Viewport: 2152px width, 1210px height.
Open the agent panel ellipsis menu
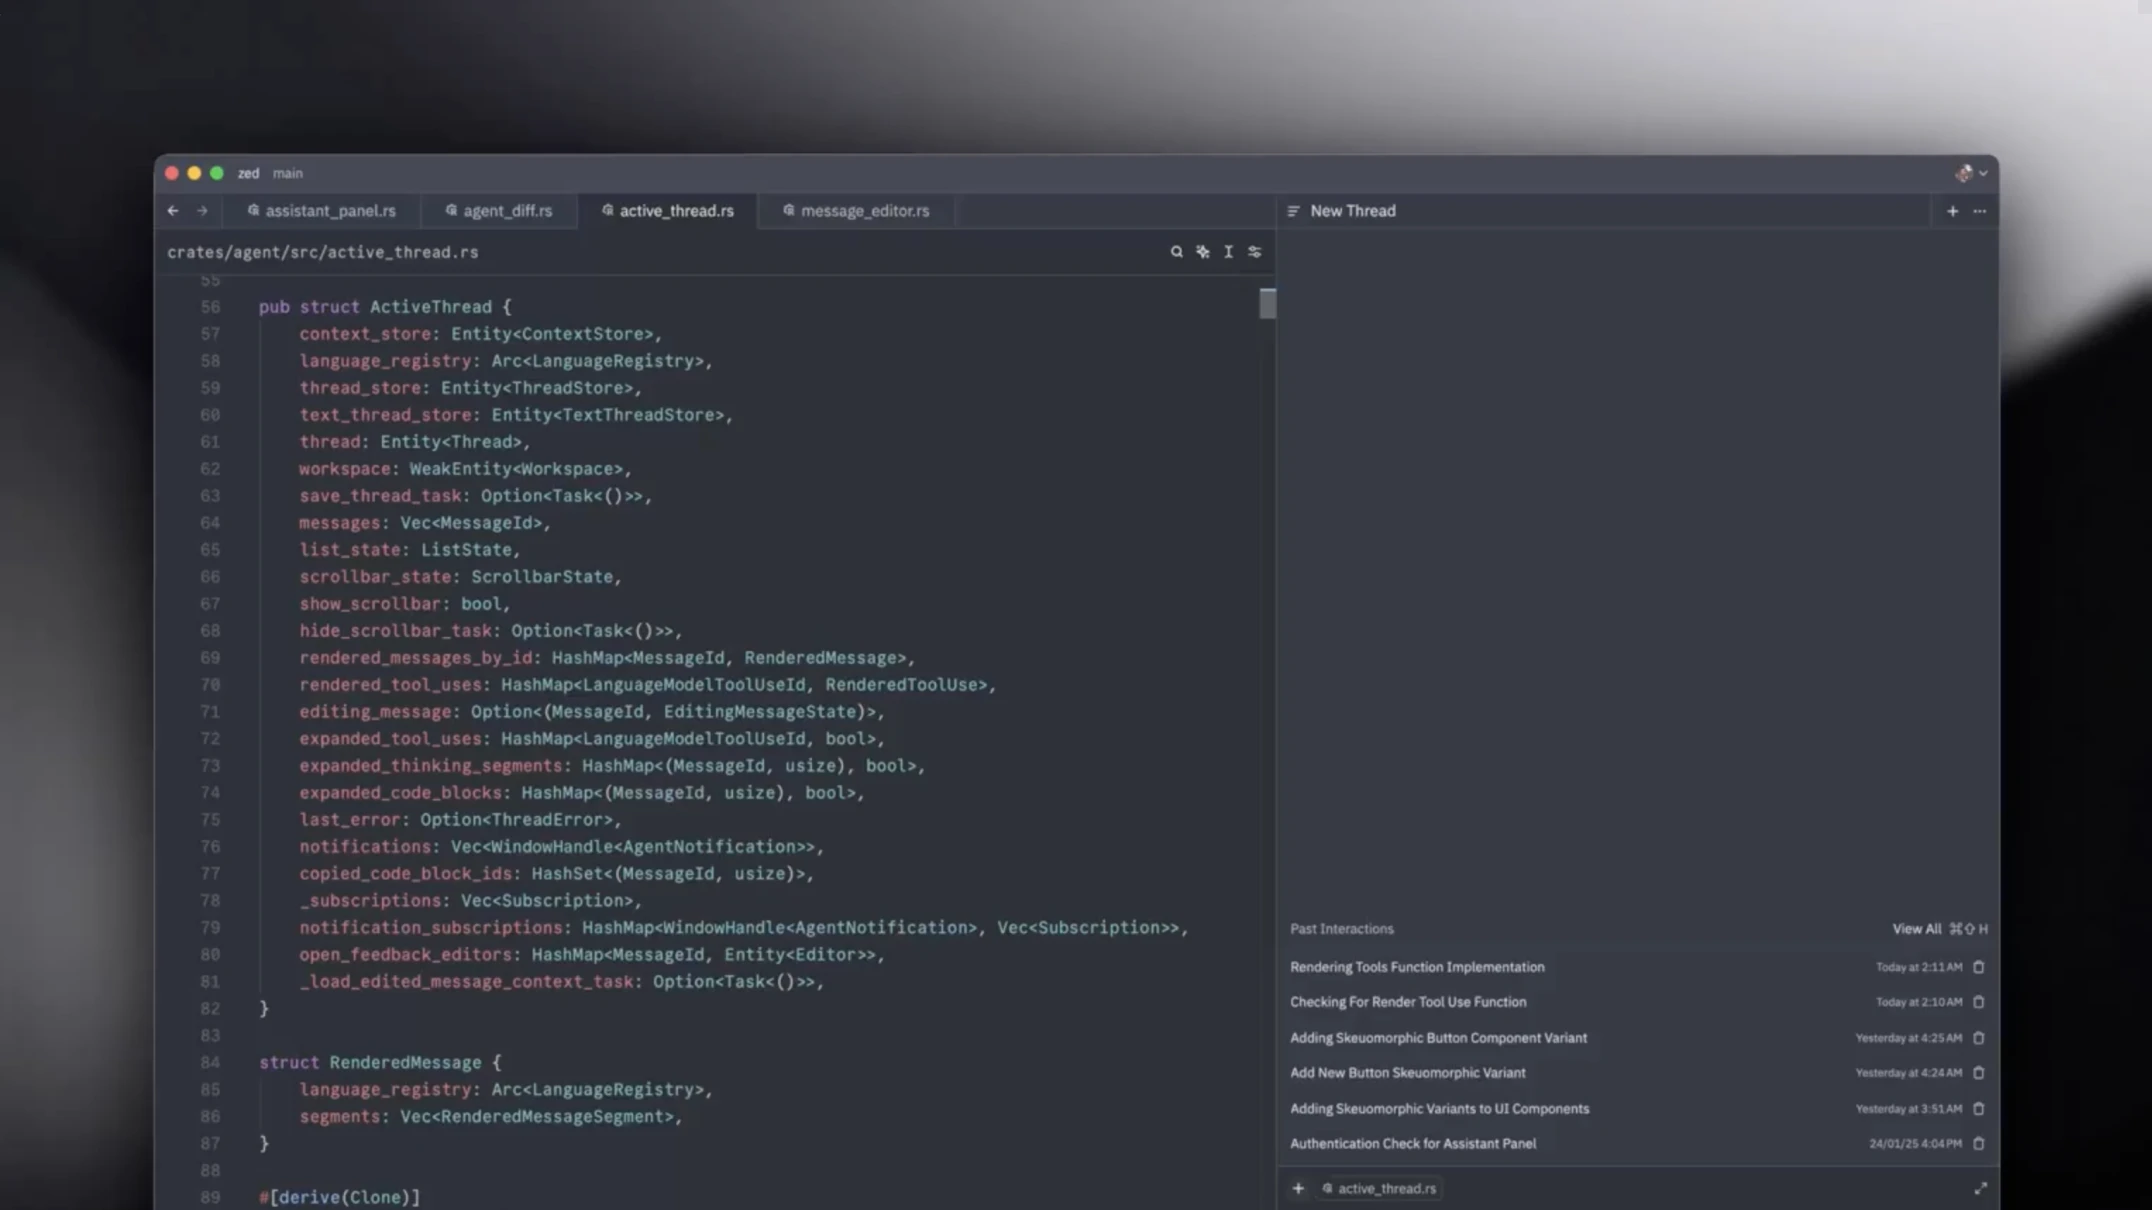[x=1979, y=211]
